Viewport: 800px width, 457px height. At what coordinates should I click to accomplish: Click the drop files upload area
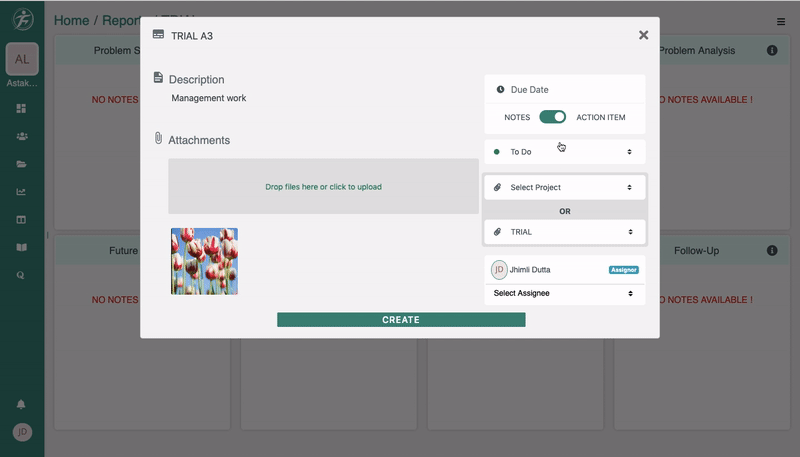point(323,186)
